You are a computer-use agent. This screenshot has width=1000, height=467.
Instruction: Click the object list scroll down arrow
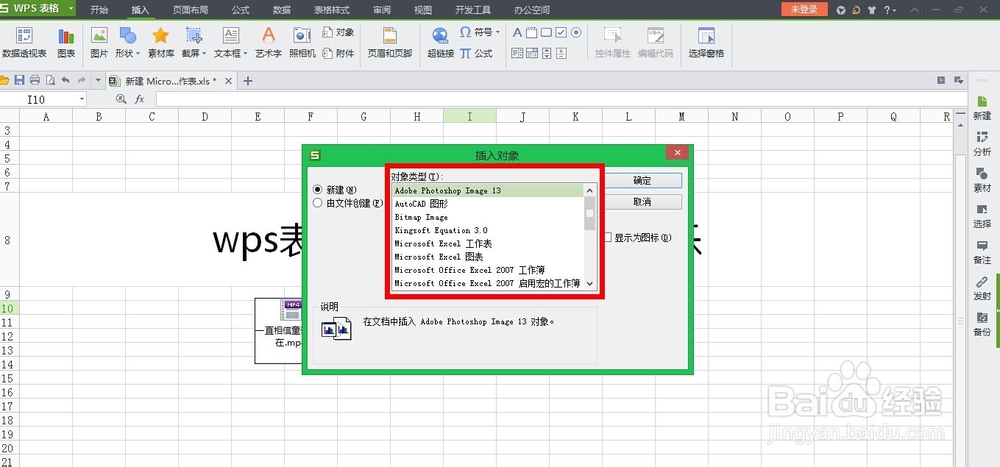coord(590,283)
